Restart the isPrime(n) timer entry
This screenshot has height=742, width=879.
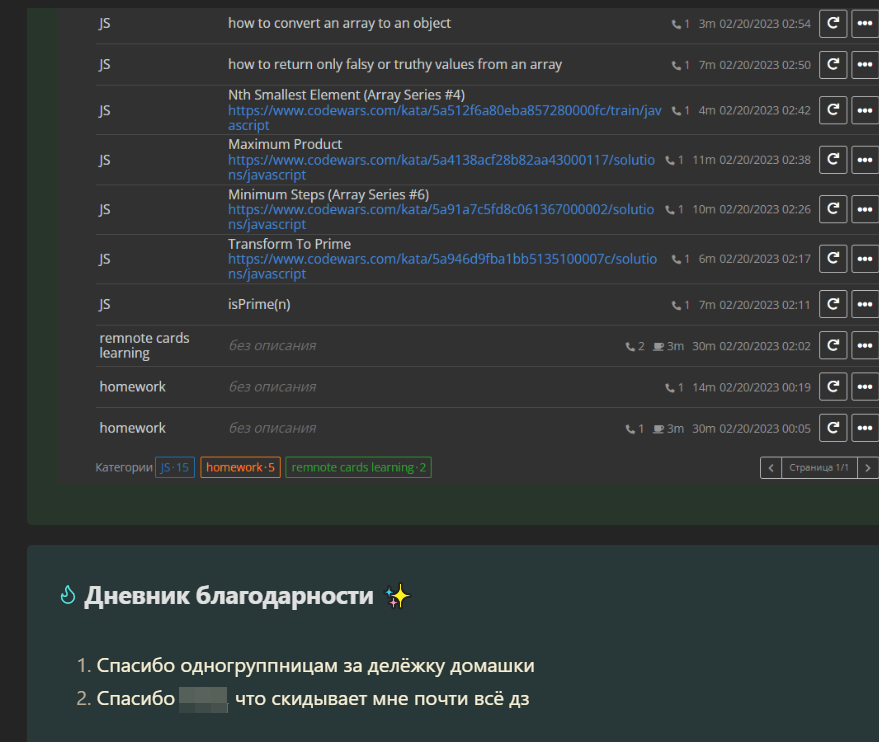(x=833, y=304)
